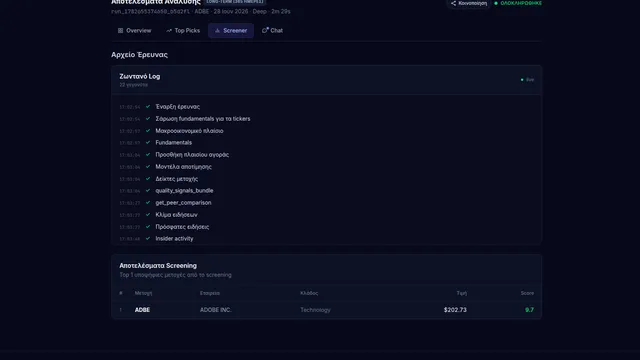Screen dimensions: 640x360
Task: Switch to the Top Picks tab
Action: pyautogui.click(x=183, y=31)
